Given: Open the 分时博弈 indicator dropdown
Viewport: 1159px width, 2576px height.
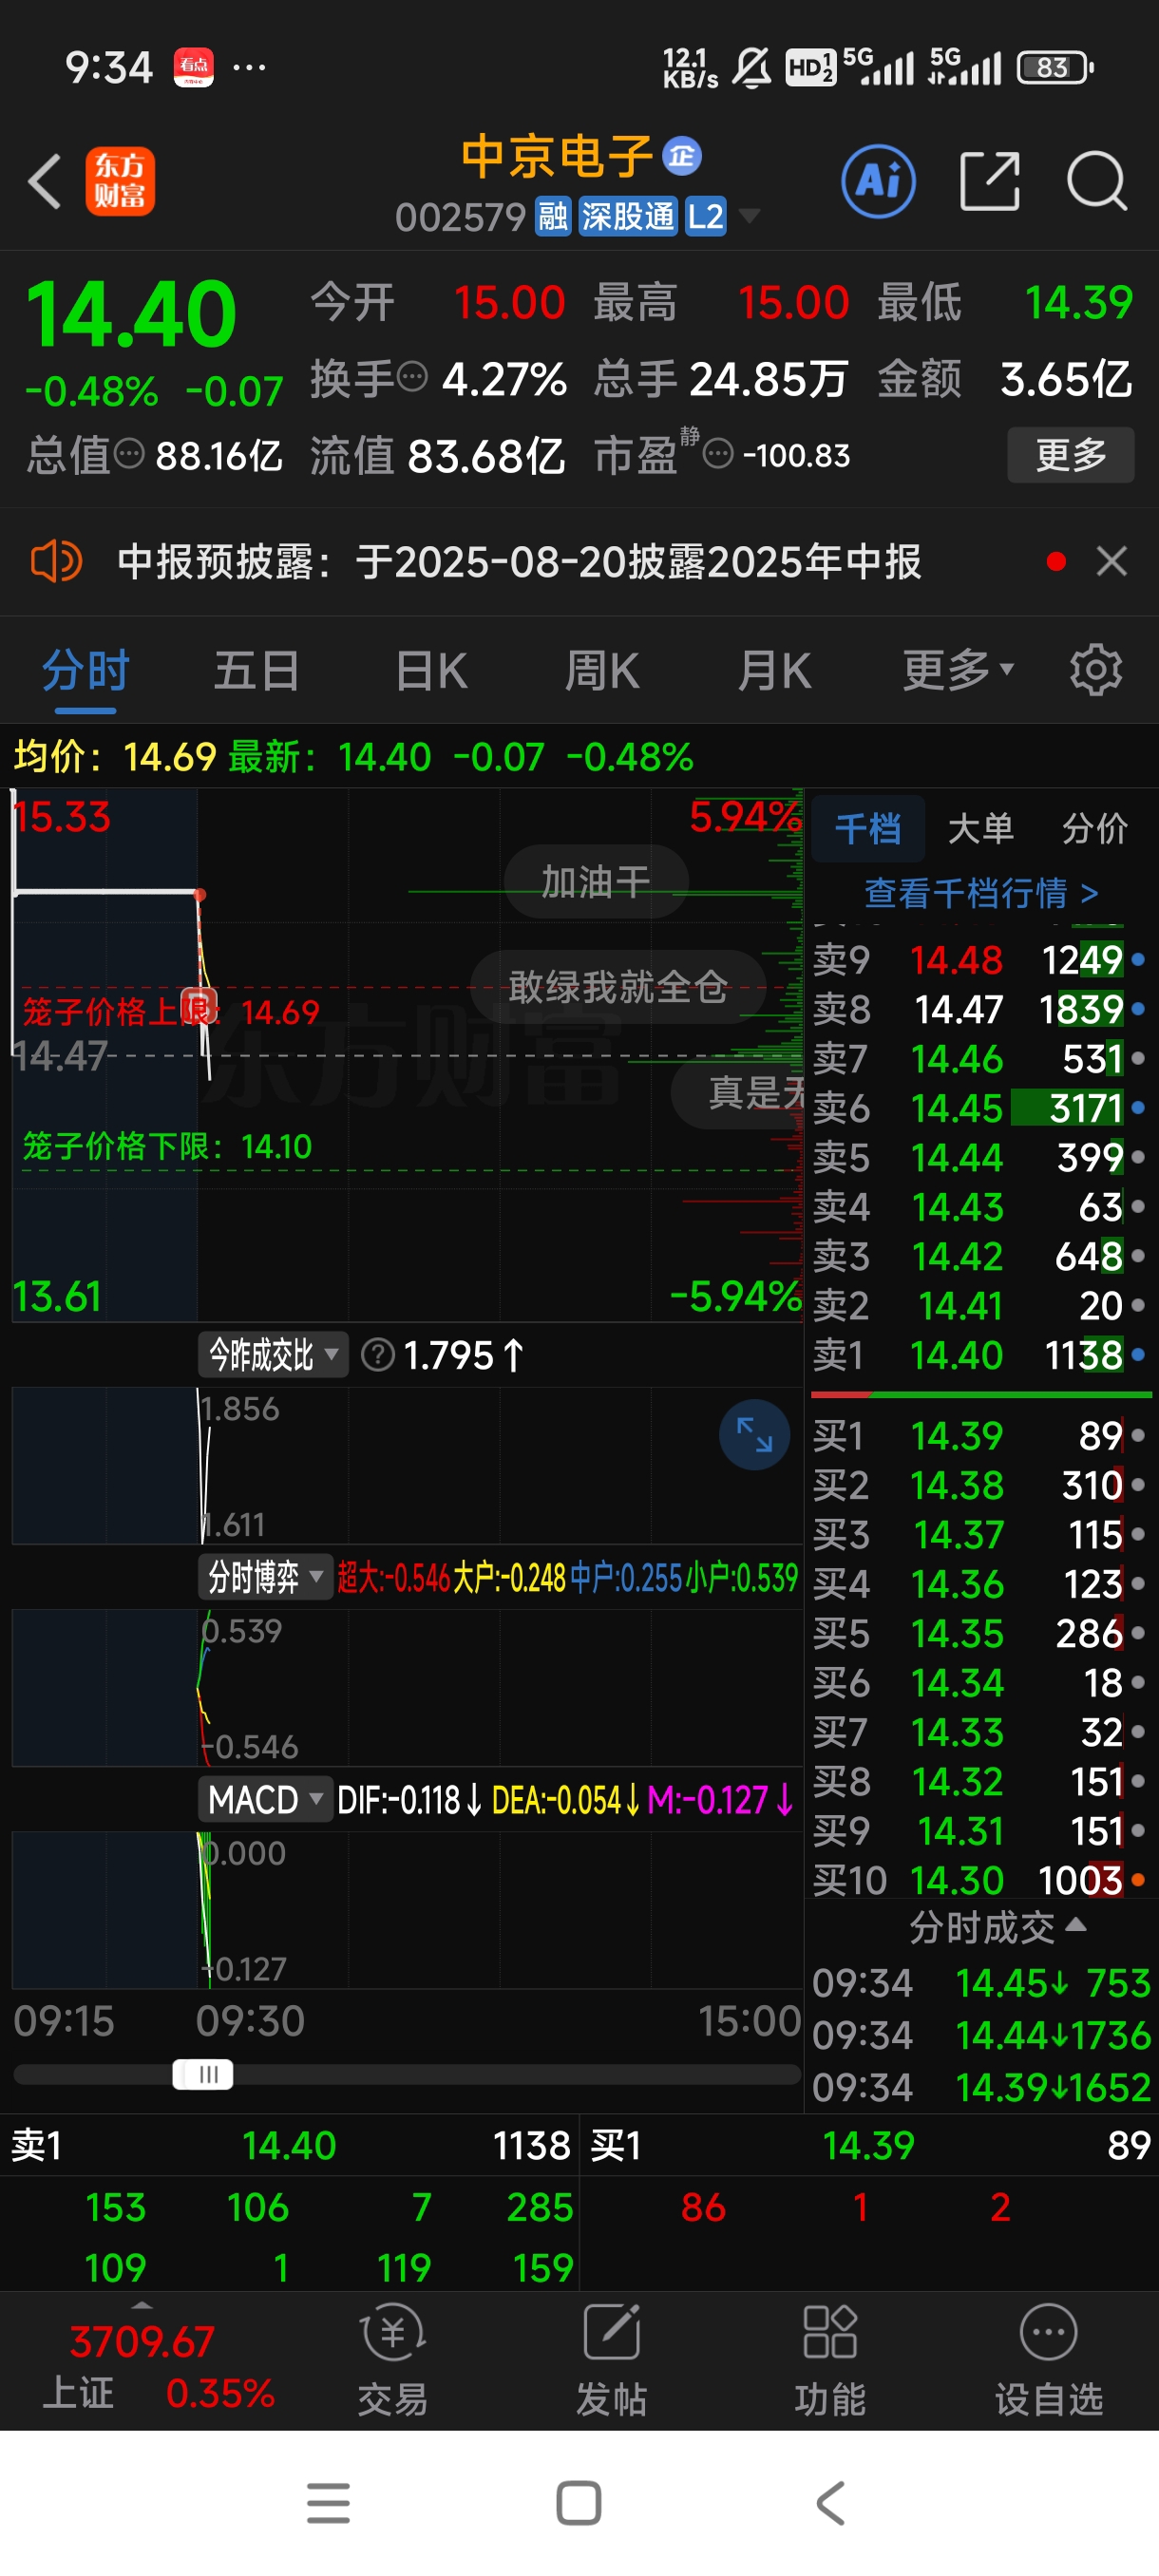Looking at the screenshot, I should (x=265, y=1577).
